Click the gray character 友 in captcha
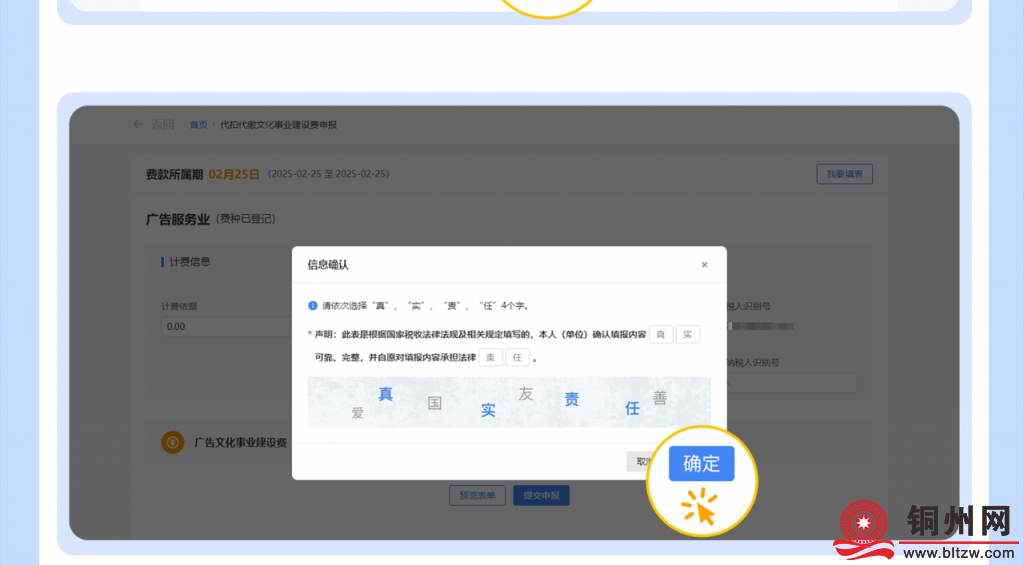1024x565 pixels. click(x=526, y=394)
